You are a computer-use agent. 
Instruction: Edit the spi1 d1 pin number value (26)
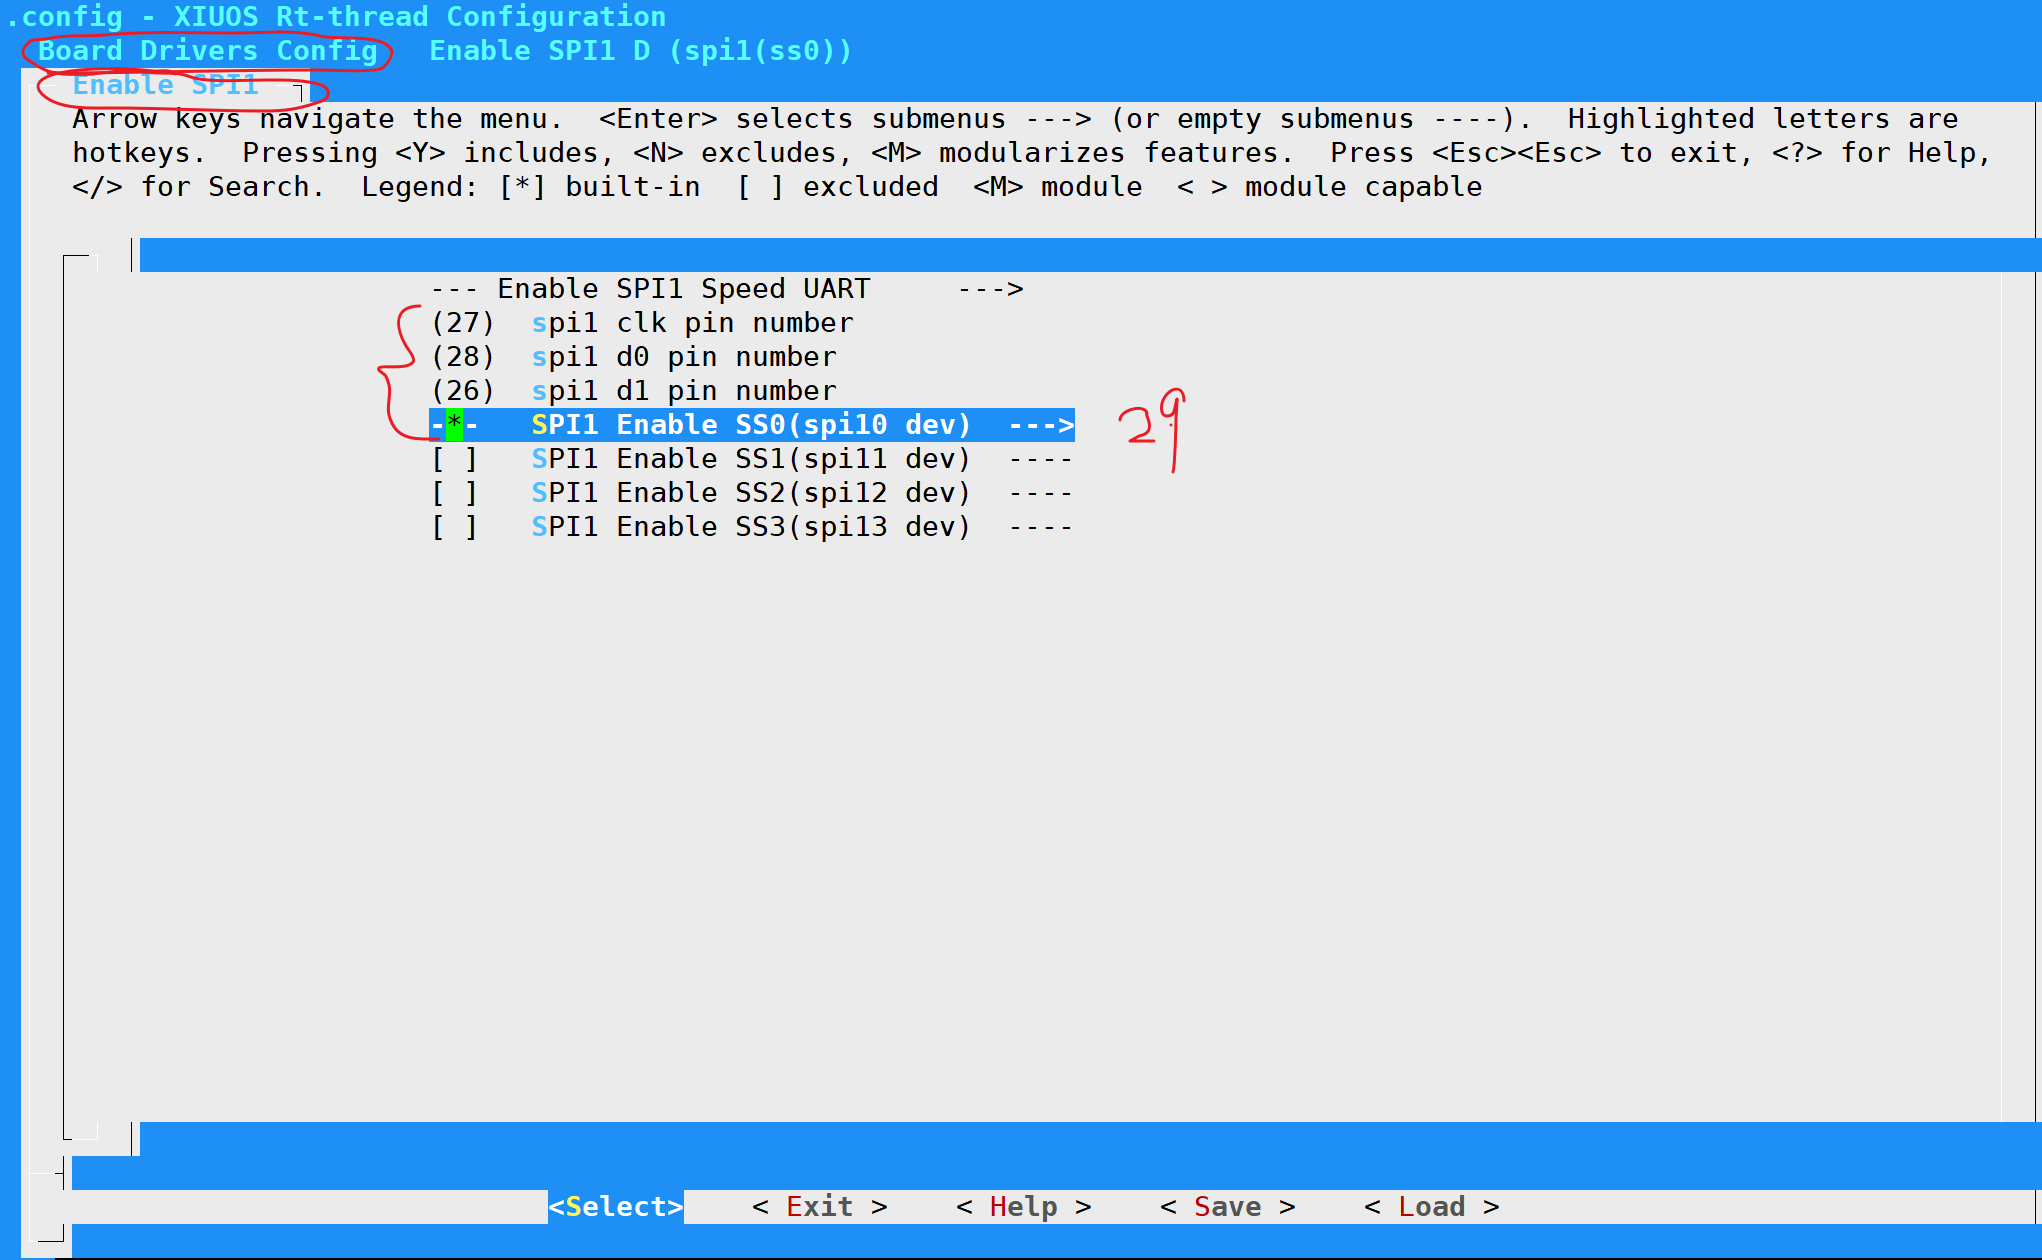coord(463,391)
